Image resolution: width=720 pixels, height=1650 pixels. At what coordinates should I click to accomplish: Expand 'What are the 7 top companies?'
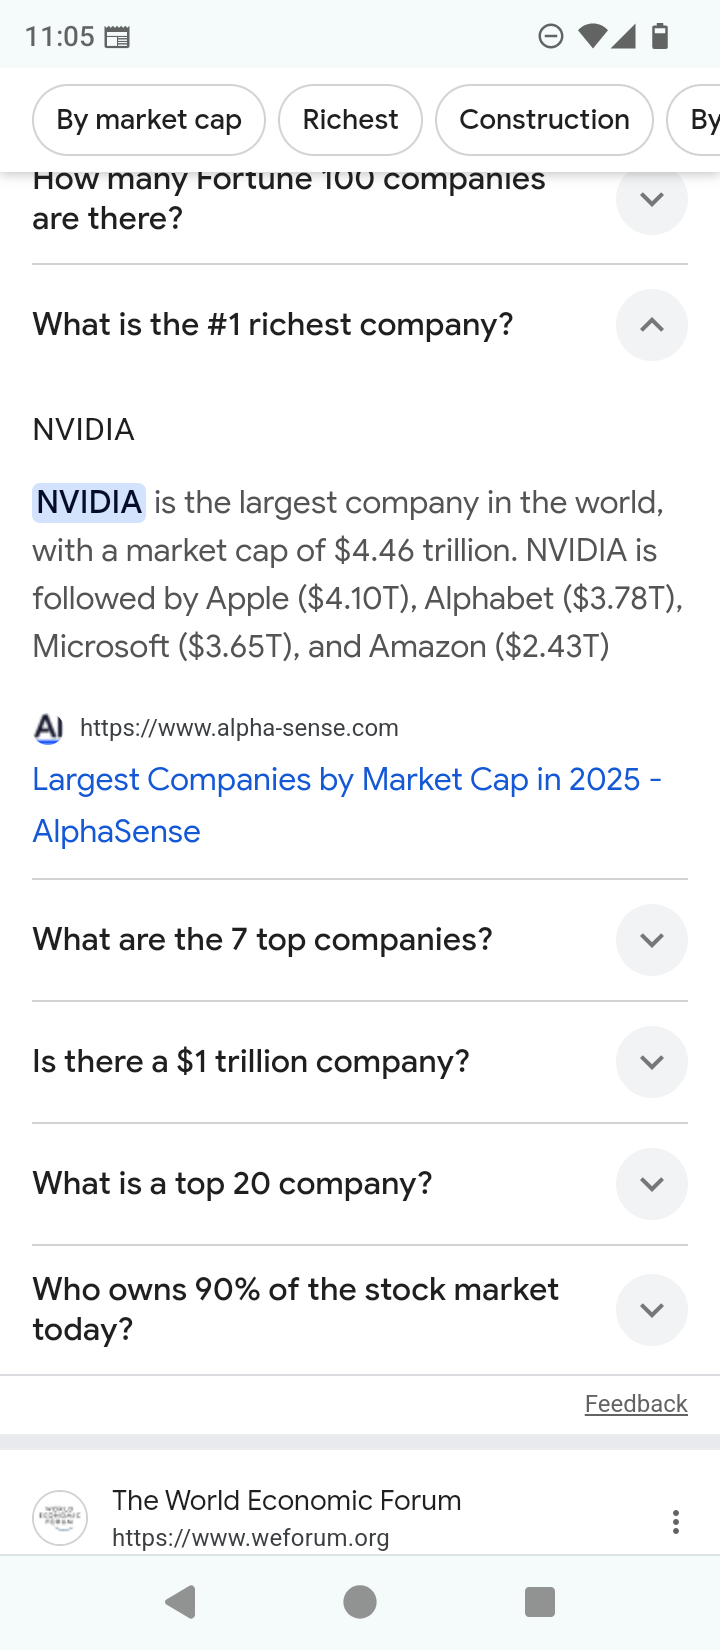pyautogui.click(x=651, y=940)
